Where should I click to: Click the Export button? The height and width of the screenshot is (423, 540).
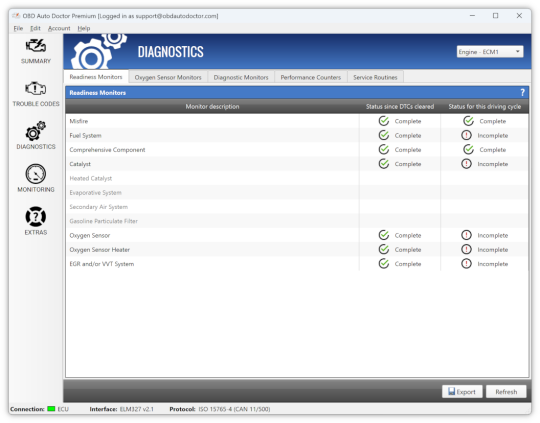462,392
